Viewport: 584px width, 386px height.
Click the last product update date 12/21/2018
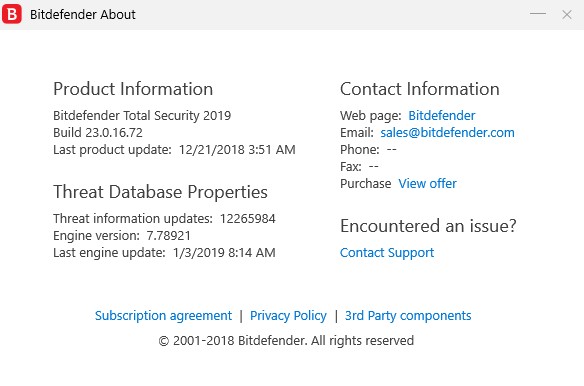(211, 150)
